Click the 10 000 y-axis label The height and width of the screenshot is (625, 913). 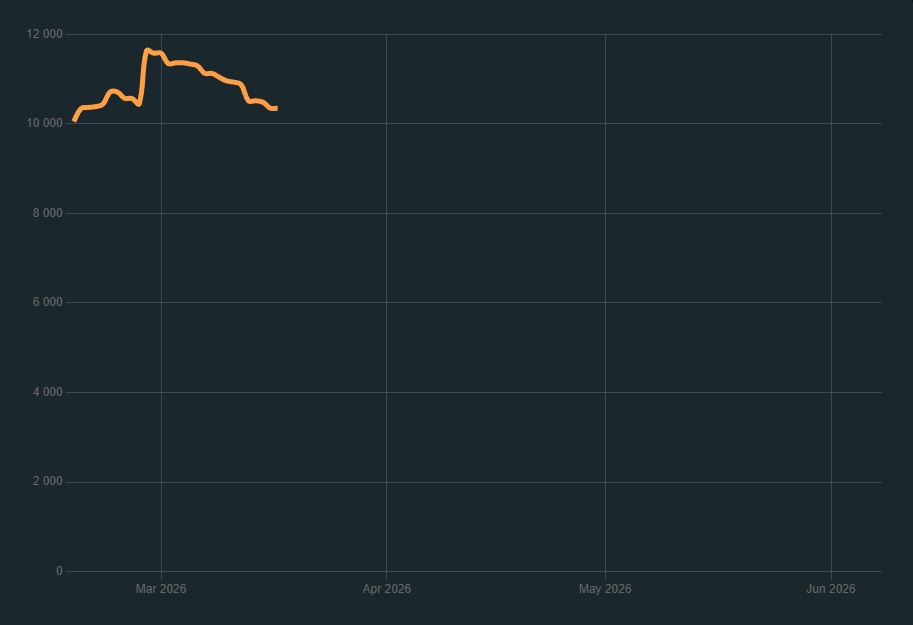pyautogui.click(x=44, y=123)
